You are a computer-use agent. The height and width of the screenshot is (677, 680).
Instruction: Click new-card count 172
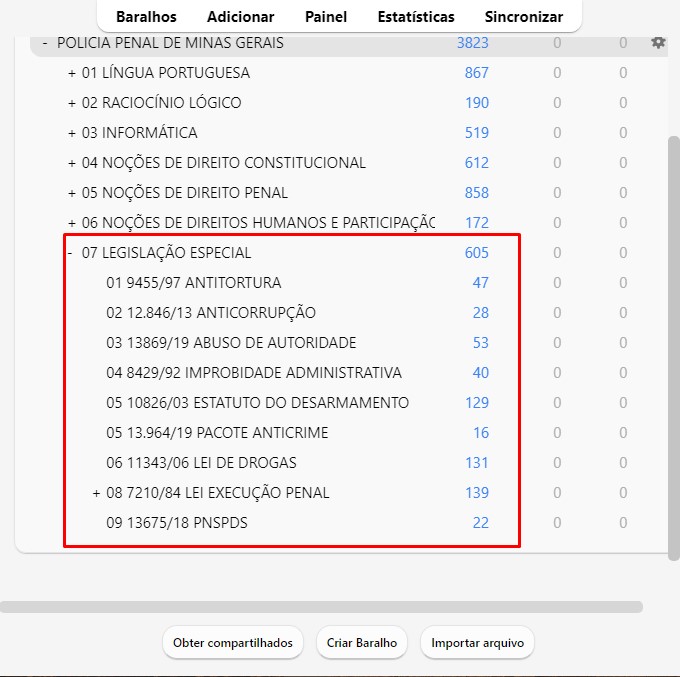(x=477, y=223)
